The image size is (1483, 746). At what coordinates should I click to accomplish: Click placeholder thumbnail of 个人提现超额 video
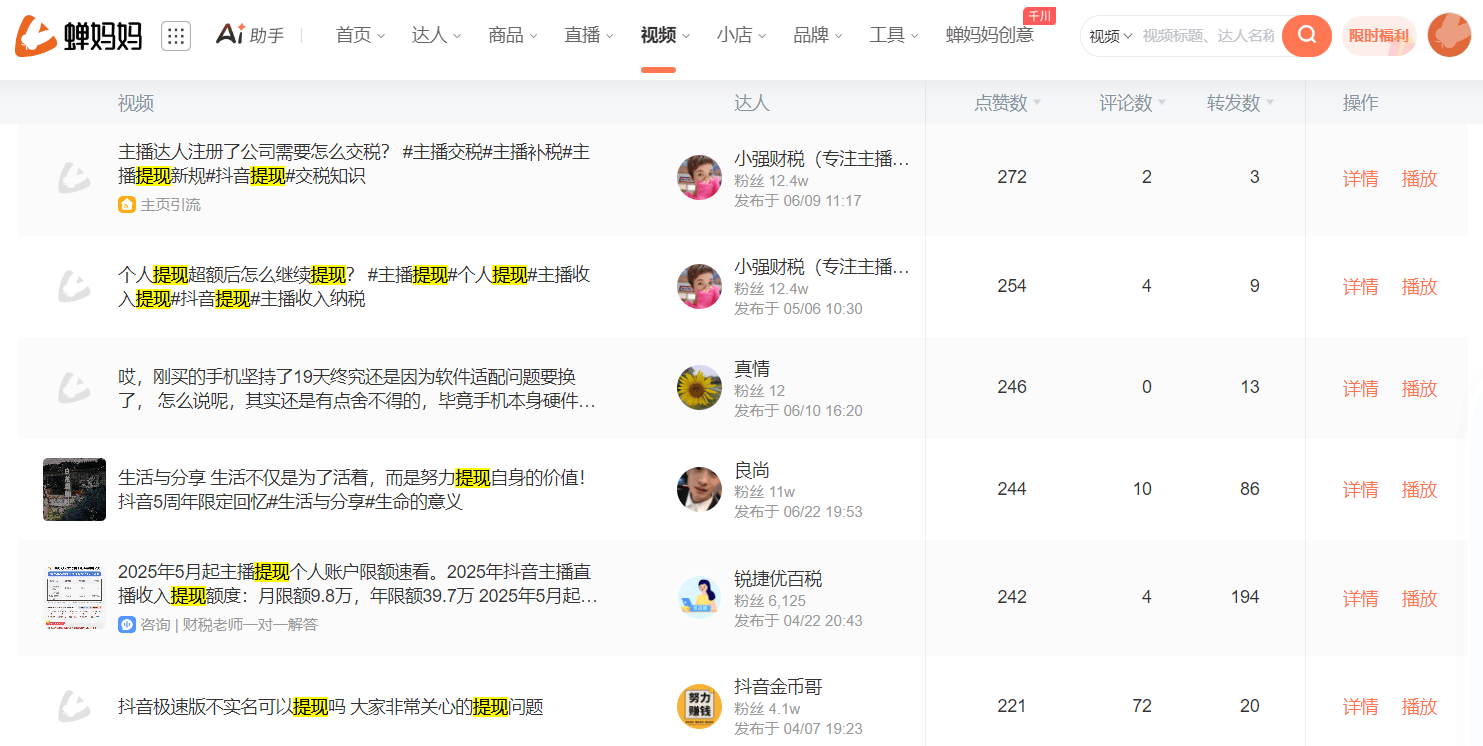point(74,286)
